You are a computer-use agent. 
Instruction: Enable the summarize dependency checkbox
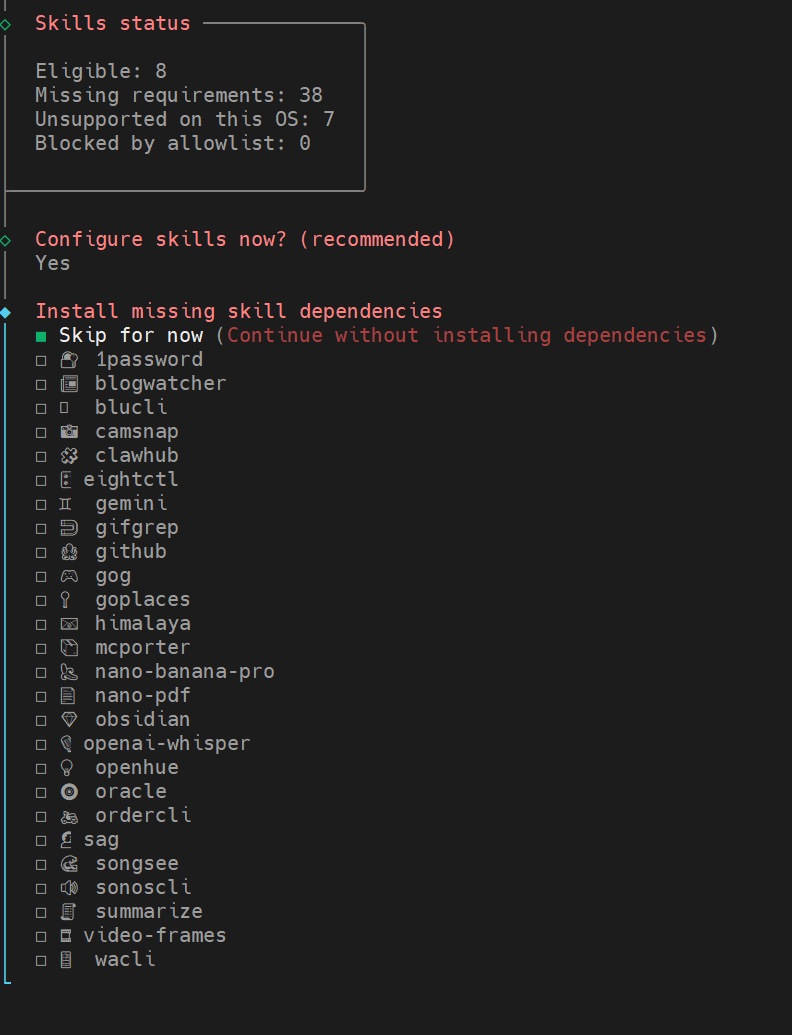[41, 913]
